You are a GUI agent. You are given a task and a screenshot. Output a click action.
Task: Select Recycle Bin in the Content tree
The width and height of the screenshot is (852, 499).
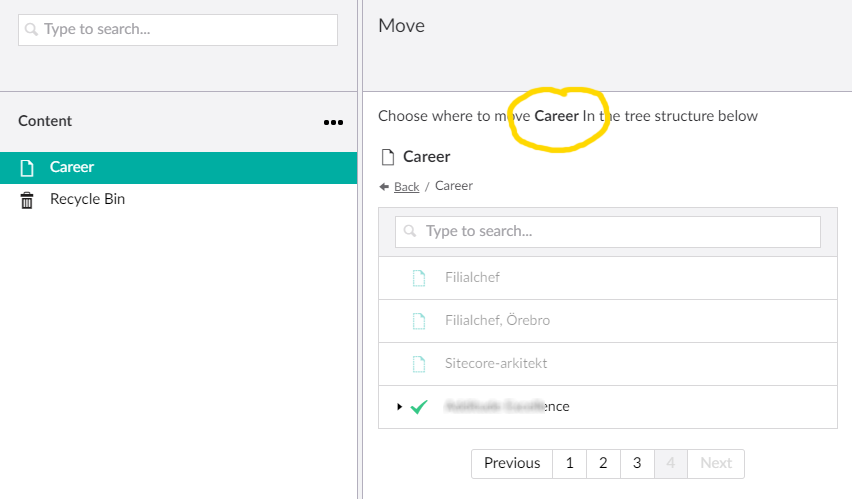[87, 200]
